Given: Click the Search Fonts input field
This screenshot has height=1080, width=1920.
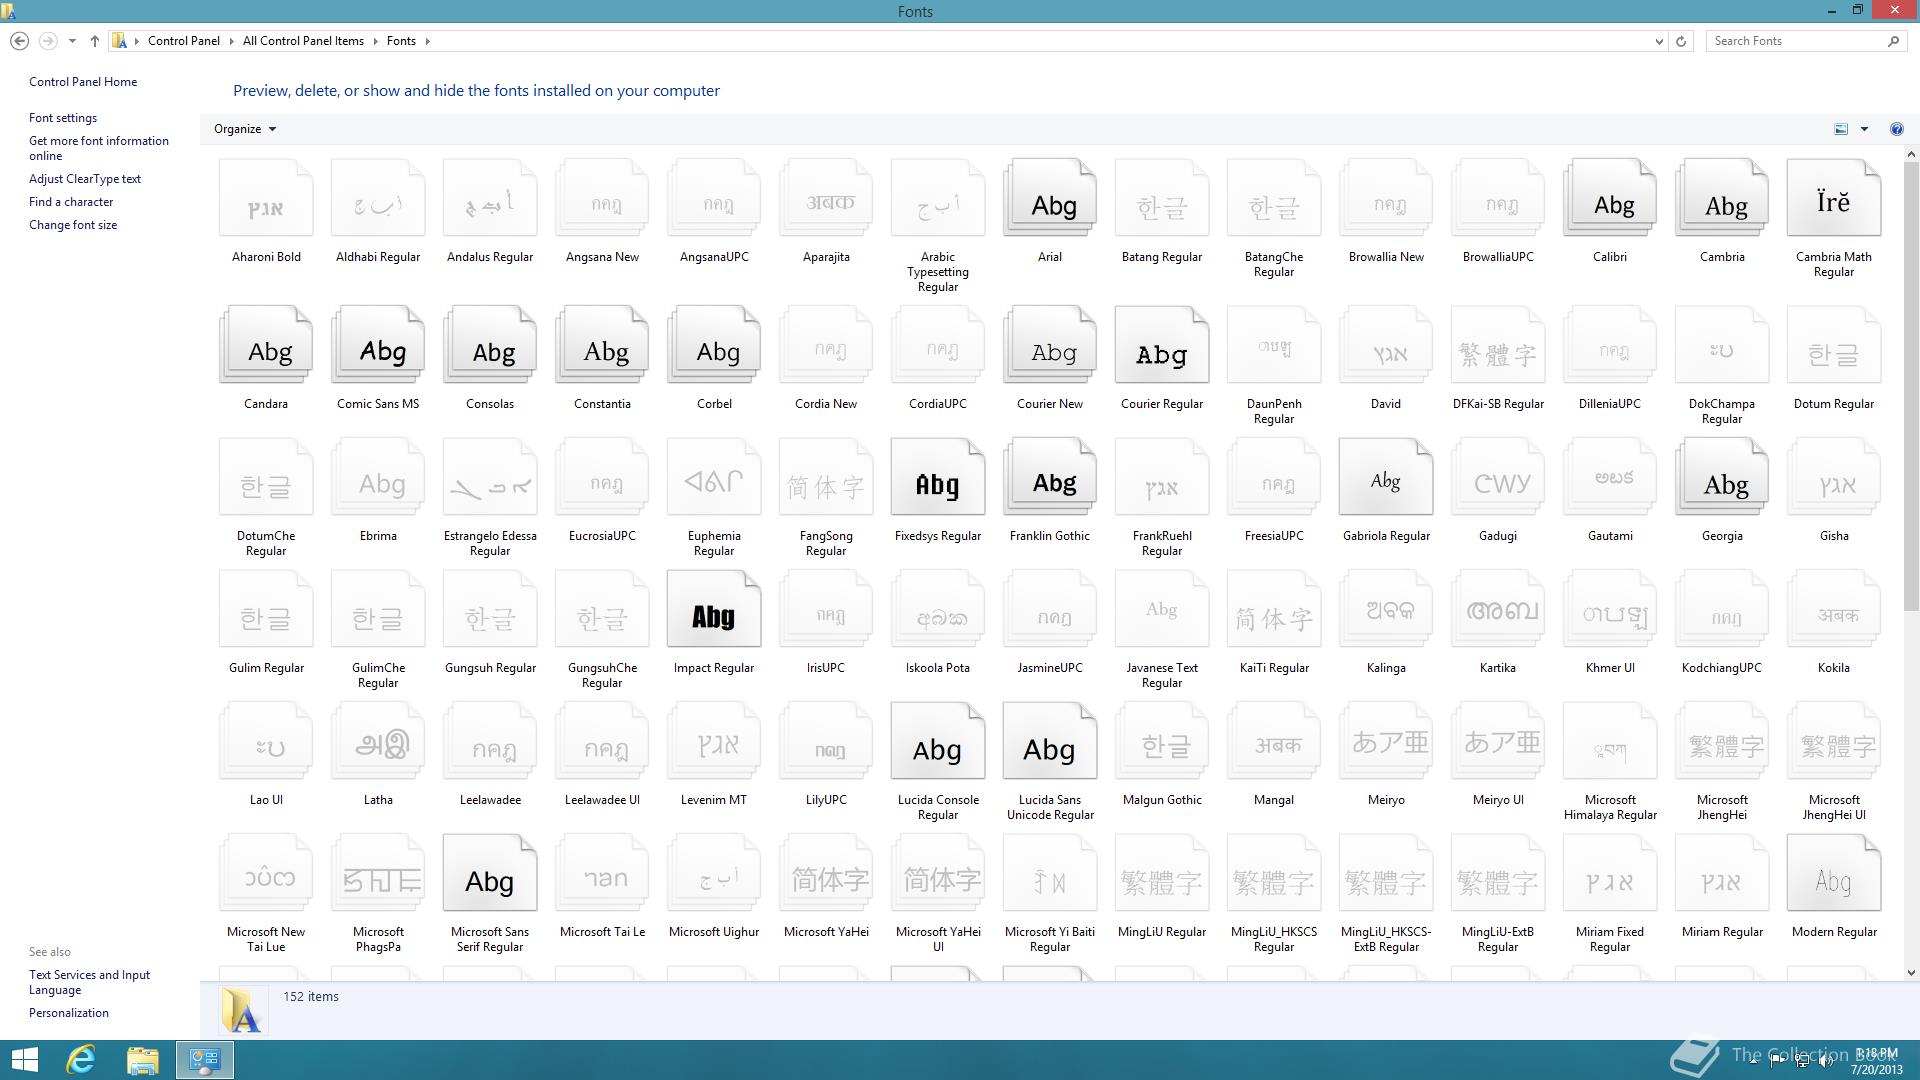Looking at the screenshot, I should click(x=1797, y=41).
